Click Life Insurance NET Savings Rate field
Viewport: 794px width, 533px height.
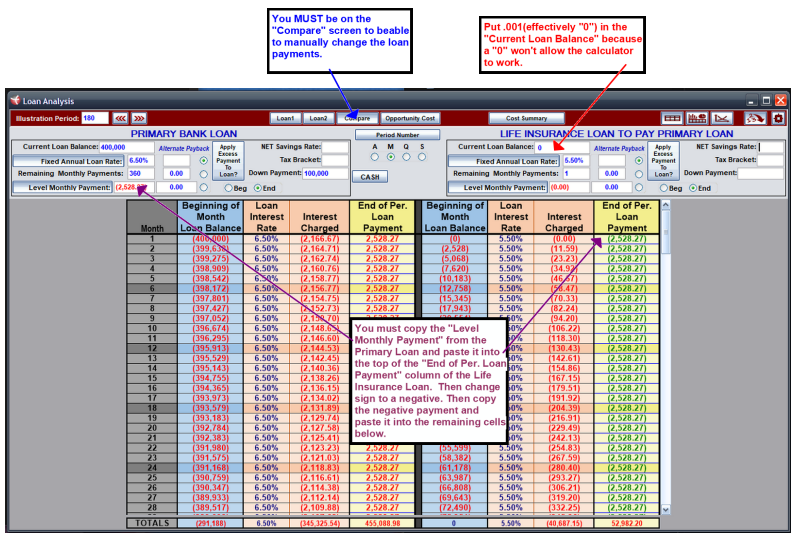[x=771, y=147]
